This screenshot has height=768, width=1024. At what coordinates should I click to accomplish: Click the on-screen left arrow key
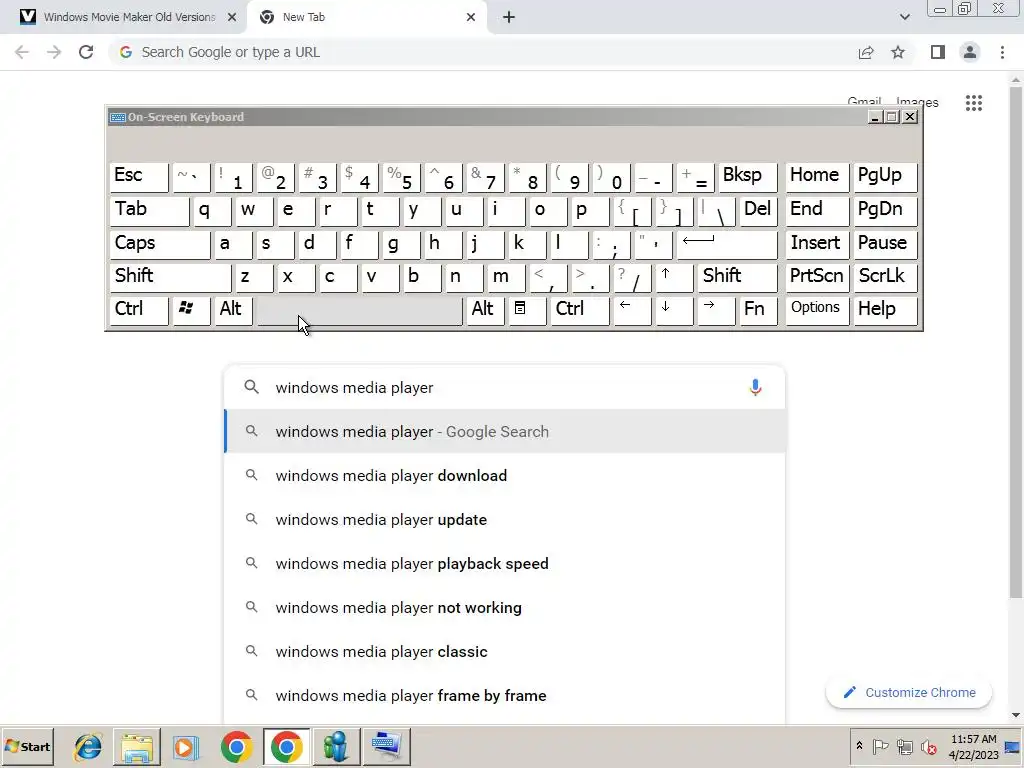(x=632, y=311)
